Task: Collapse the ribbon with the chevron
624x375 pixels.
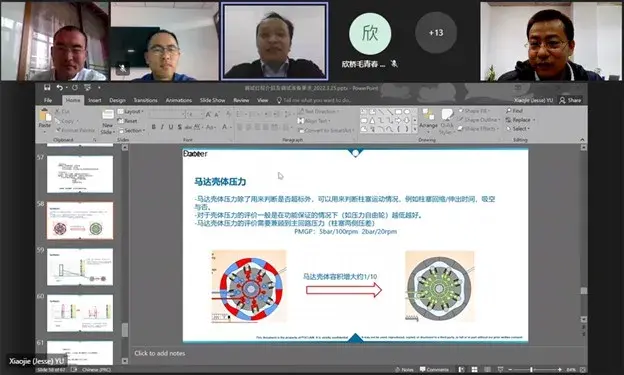Action: point(582,140)
